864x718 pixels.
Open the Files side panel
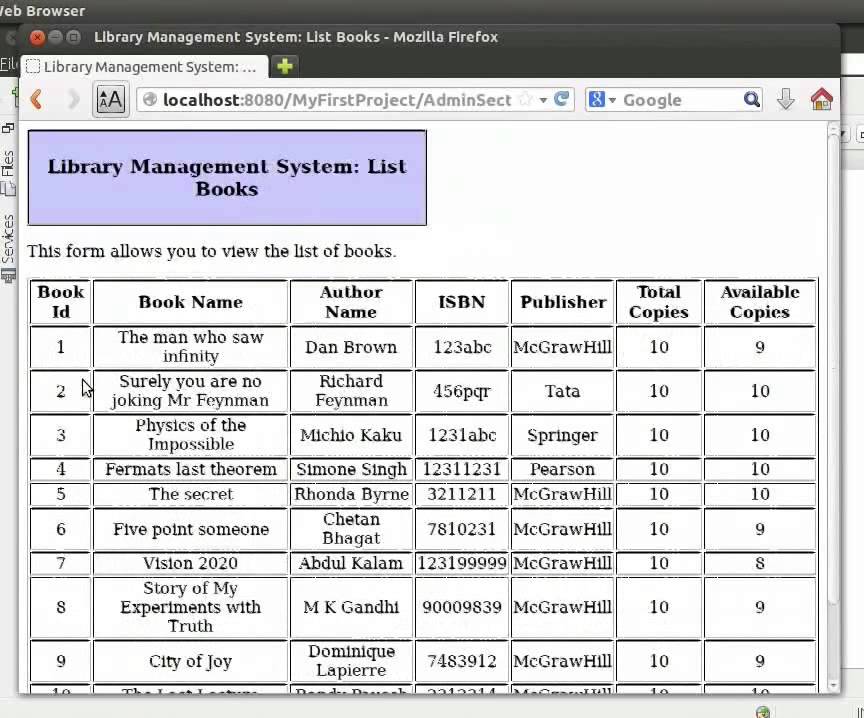(x=8, y=172)
